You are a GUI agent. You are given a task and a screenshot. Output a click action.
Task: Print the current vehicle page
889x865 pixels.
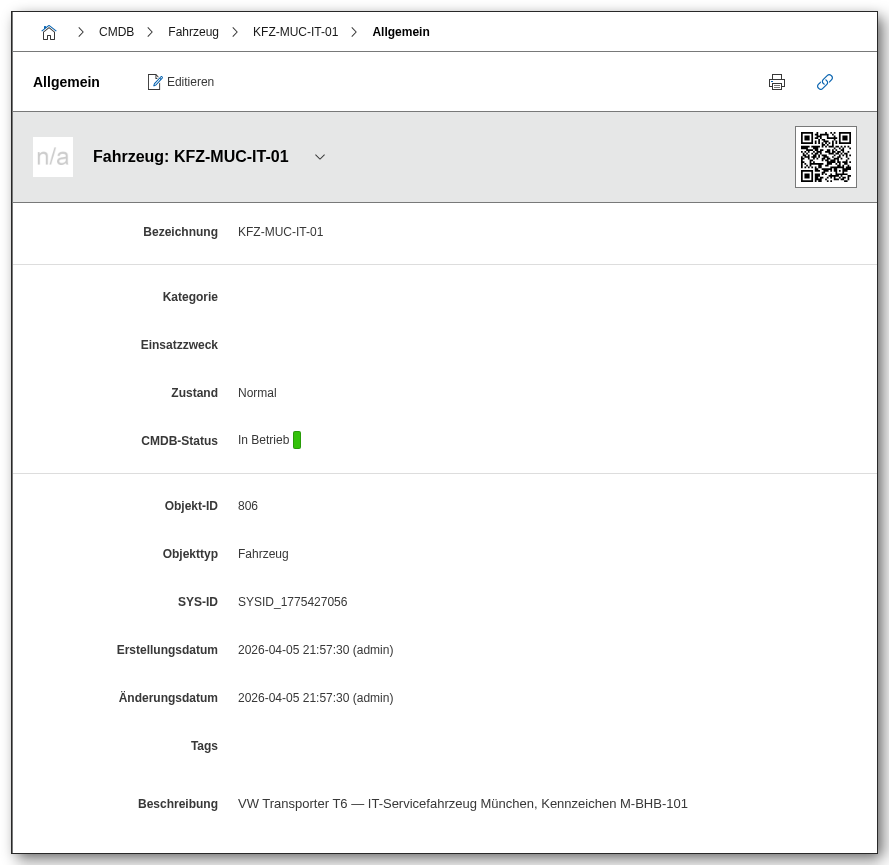pos(777,82)
